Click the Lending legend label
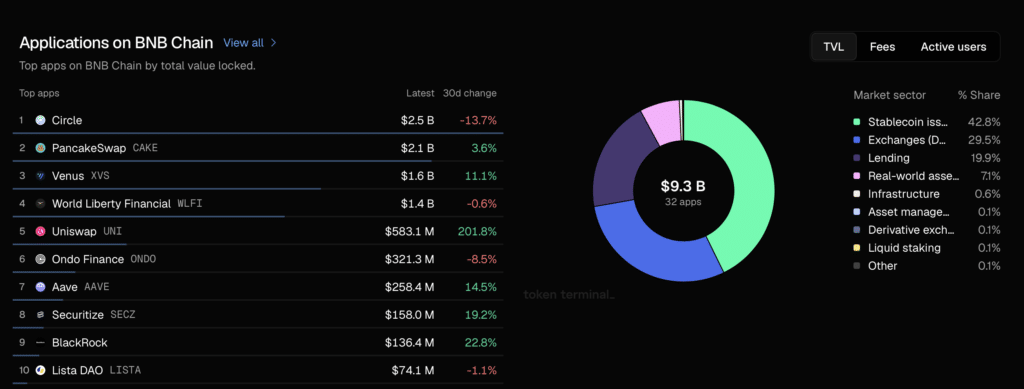This screenshot has height=389, width=1024. [x=889, y=158]
